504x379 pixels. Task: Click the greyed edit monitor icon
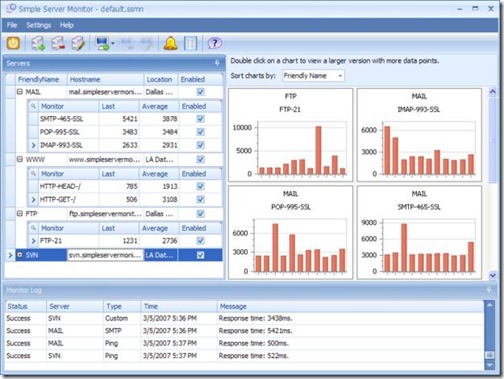click(146, 43)
